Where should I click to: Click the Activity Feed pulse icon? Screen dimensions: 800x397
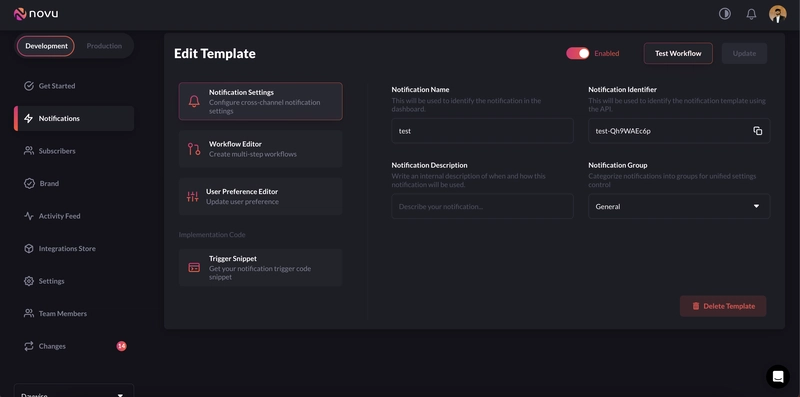(x=29, y=216)
